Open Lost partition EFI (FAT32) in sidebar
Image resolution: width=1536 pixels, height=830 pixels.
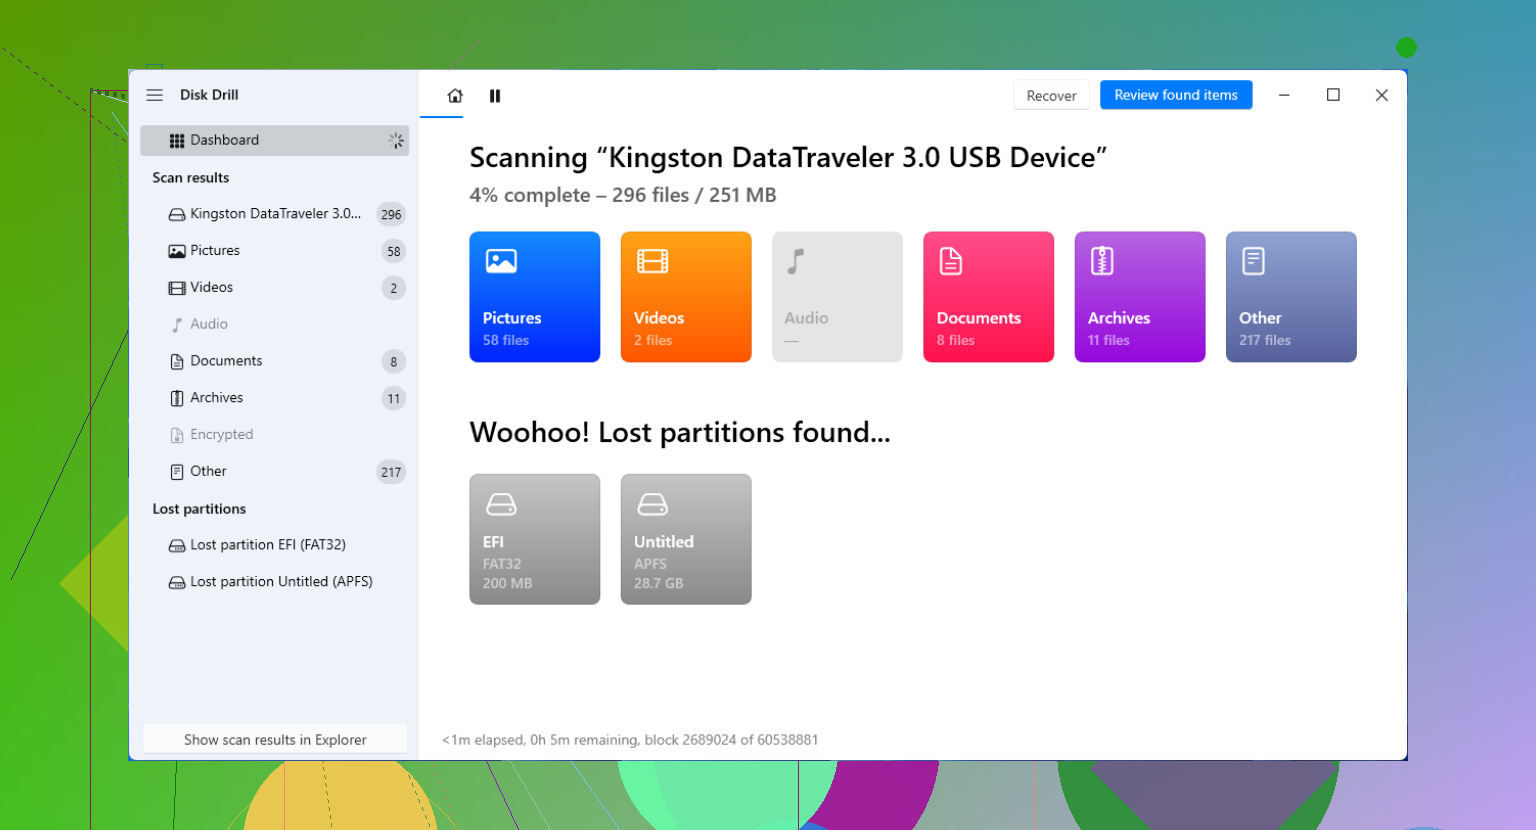pyautogui.click(x=274, y=545)
